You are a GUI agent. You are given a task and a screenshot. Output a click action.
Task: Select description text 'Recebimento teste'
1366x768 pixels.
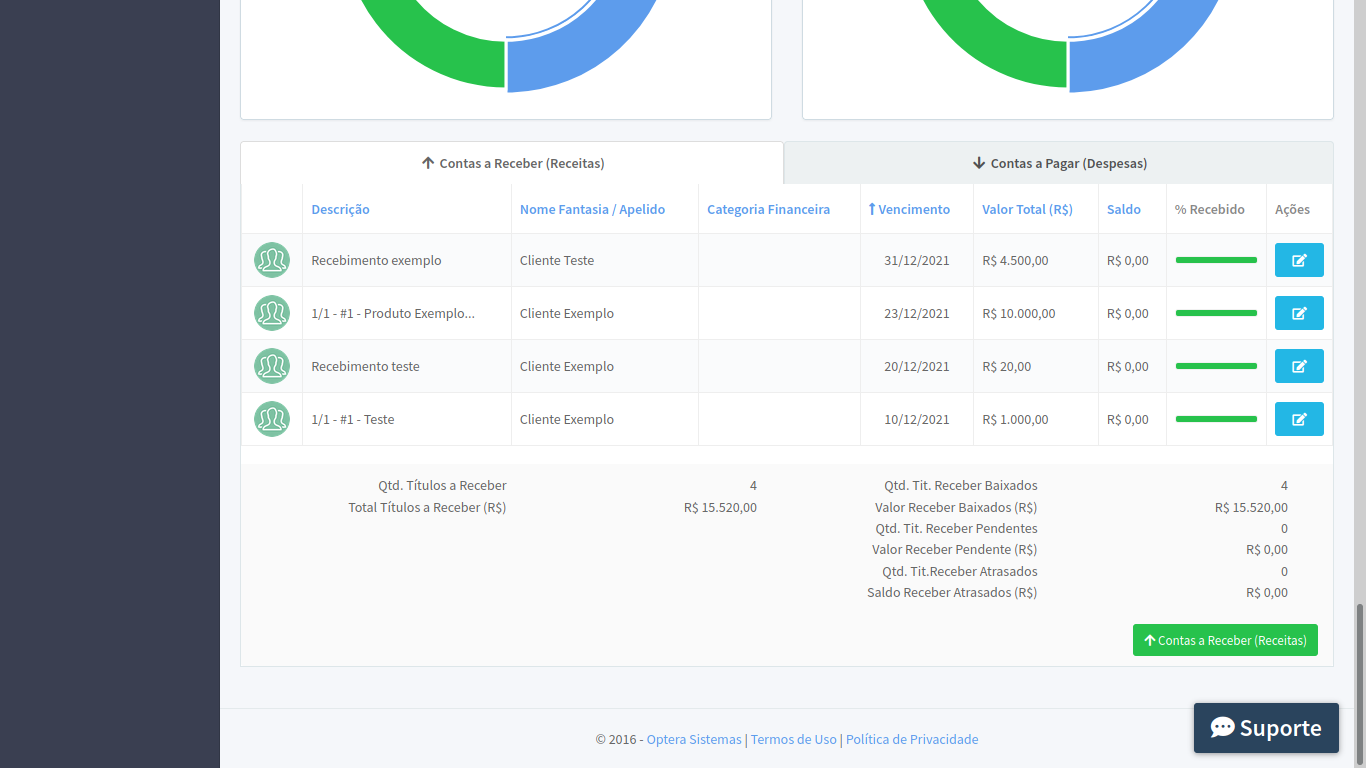coord(365,366)
